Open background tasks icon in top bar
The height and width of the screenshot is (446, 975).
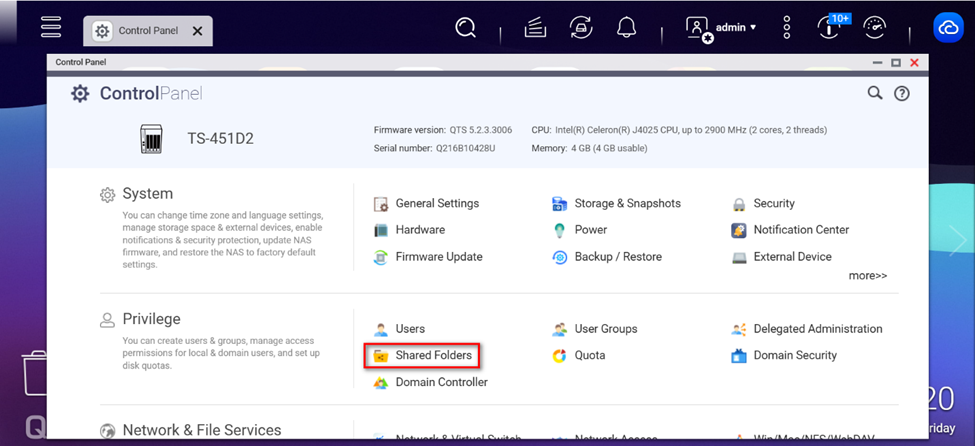coord(536,28)
